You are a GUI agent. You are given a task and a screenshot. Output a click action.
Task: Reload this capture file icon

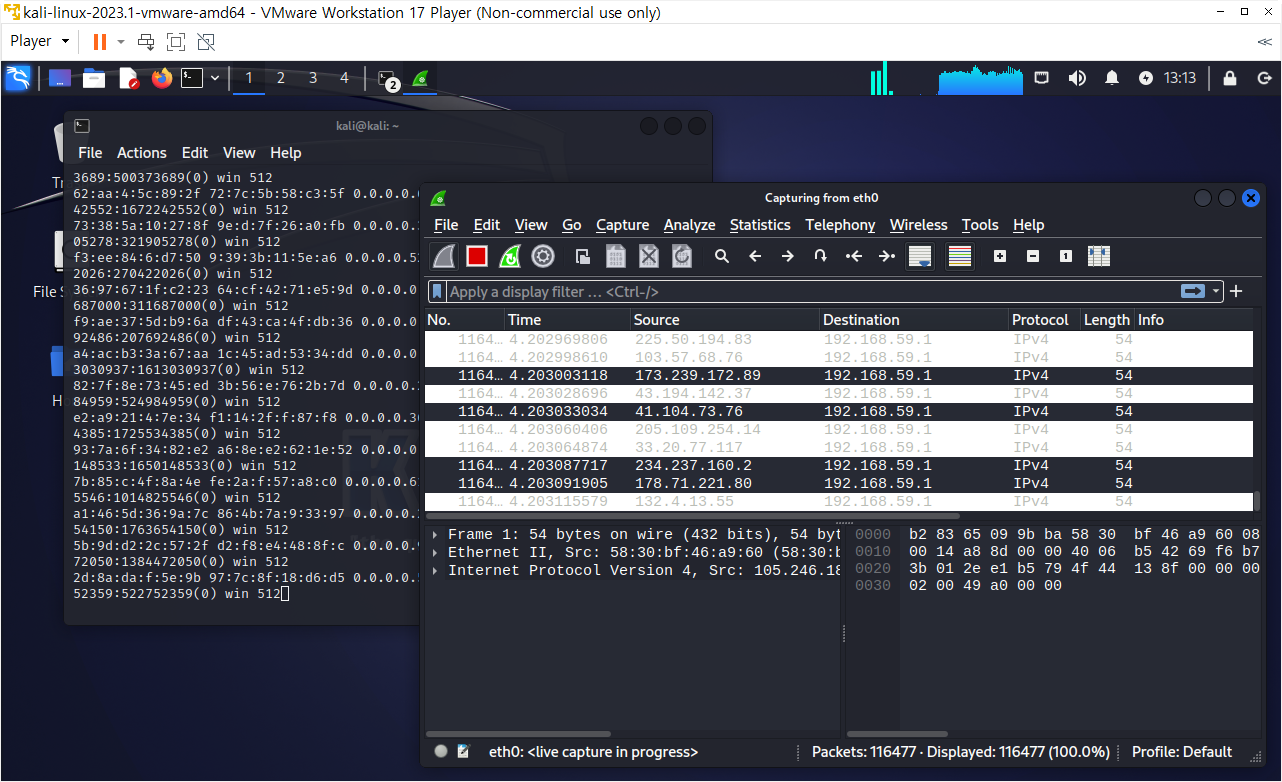[x=682, y=256]
